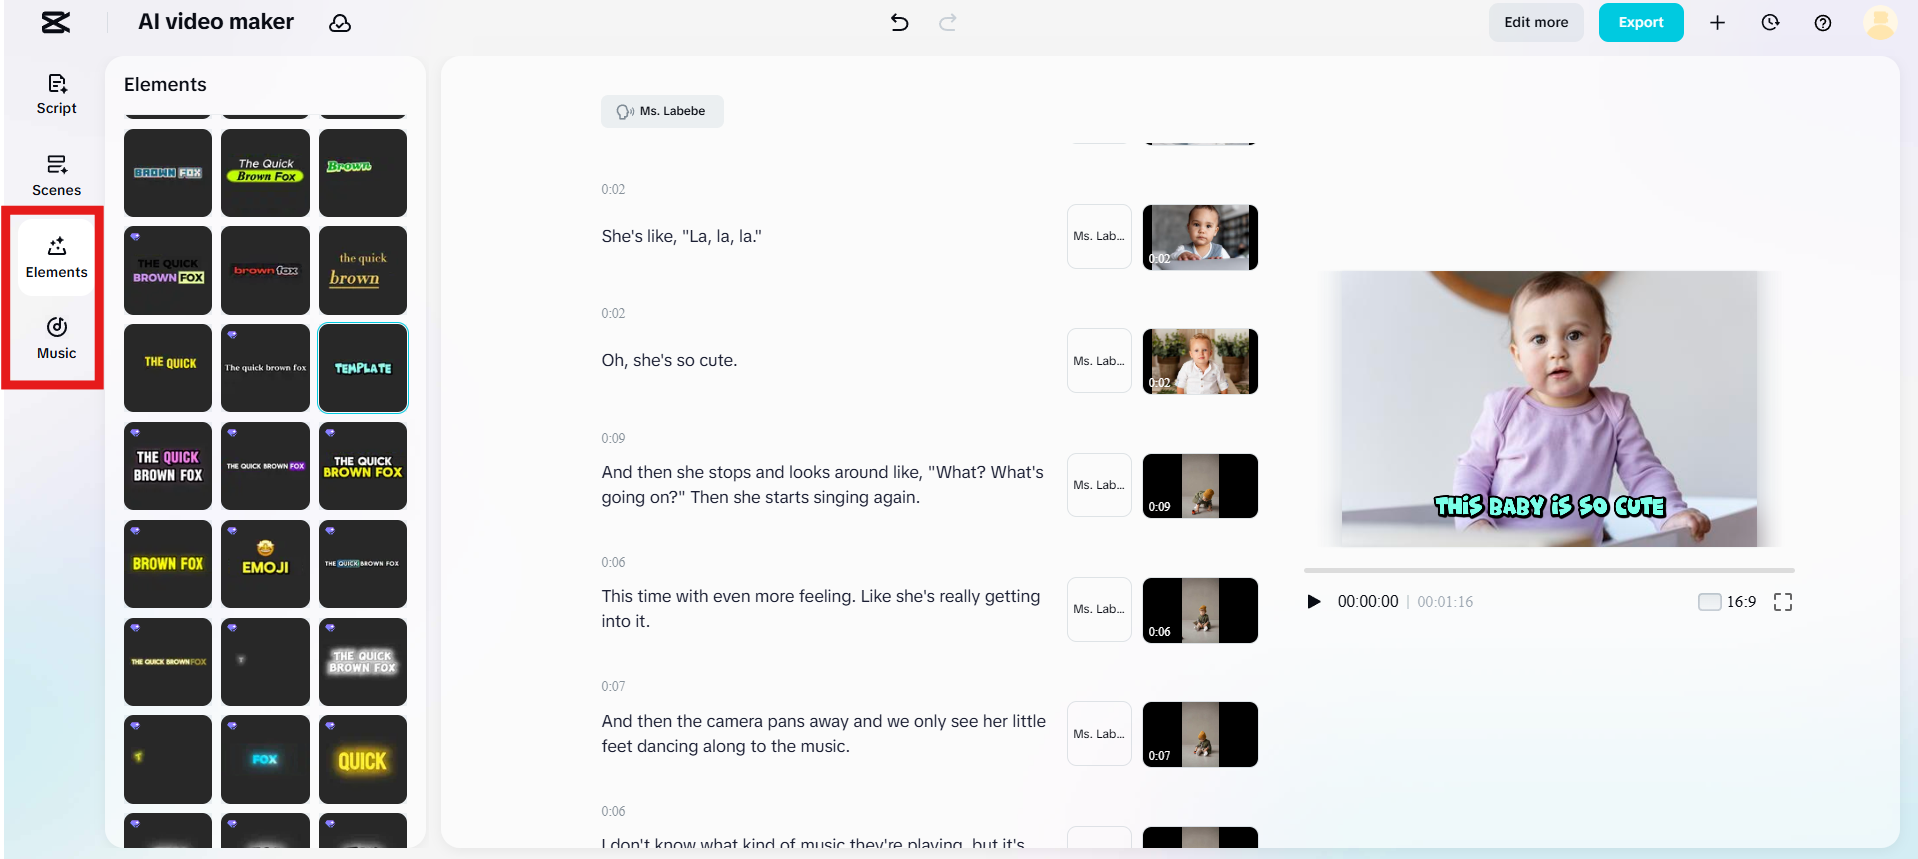Select the glowing yellow QUICK text style
The image size is (1918, 859).
click(363, 759)
